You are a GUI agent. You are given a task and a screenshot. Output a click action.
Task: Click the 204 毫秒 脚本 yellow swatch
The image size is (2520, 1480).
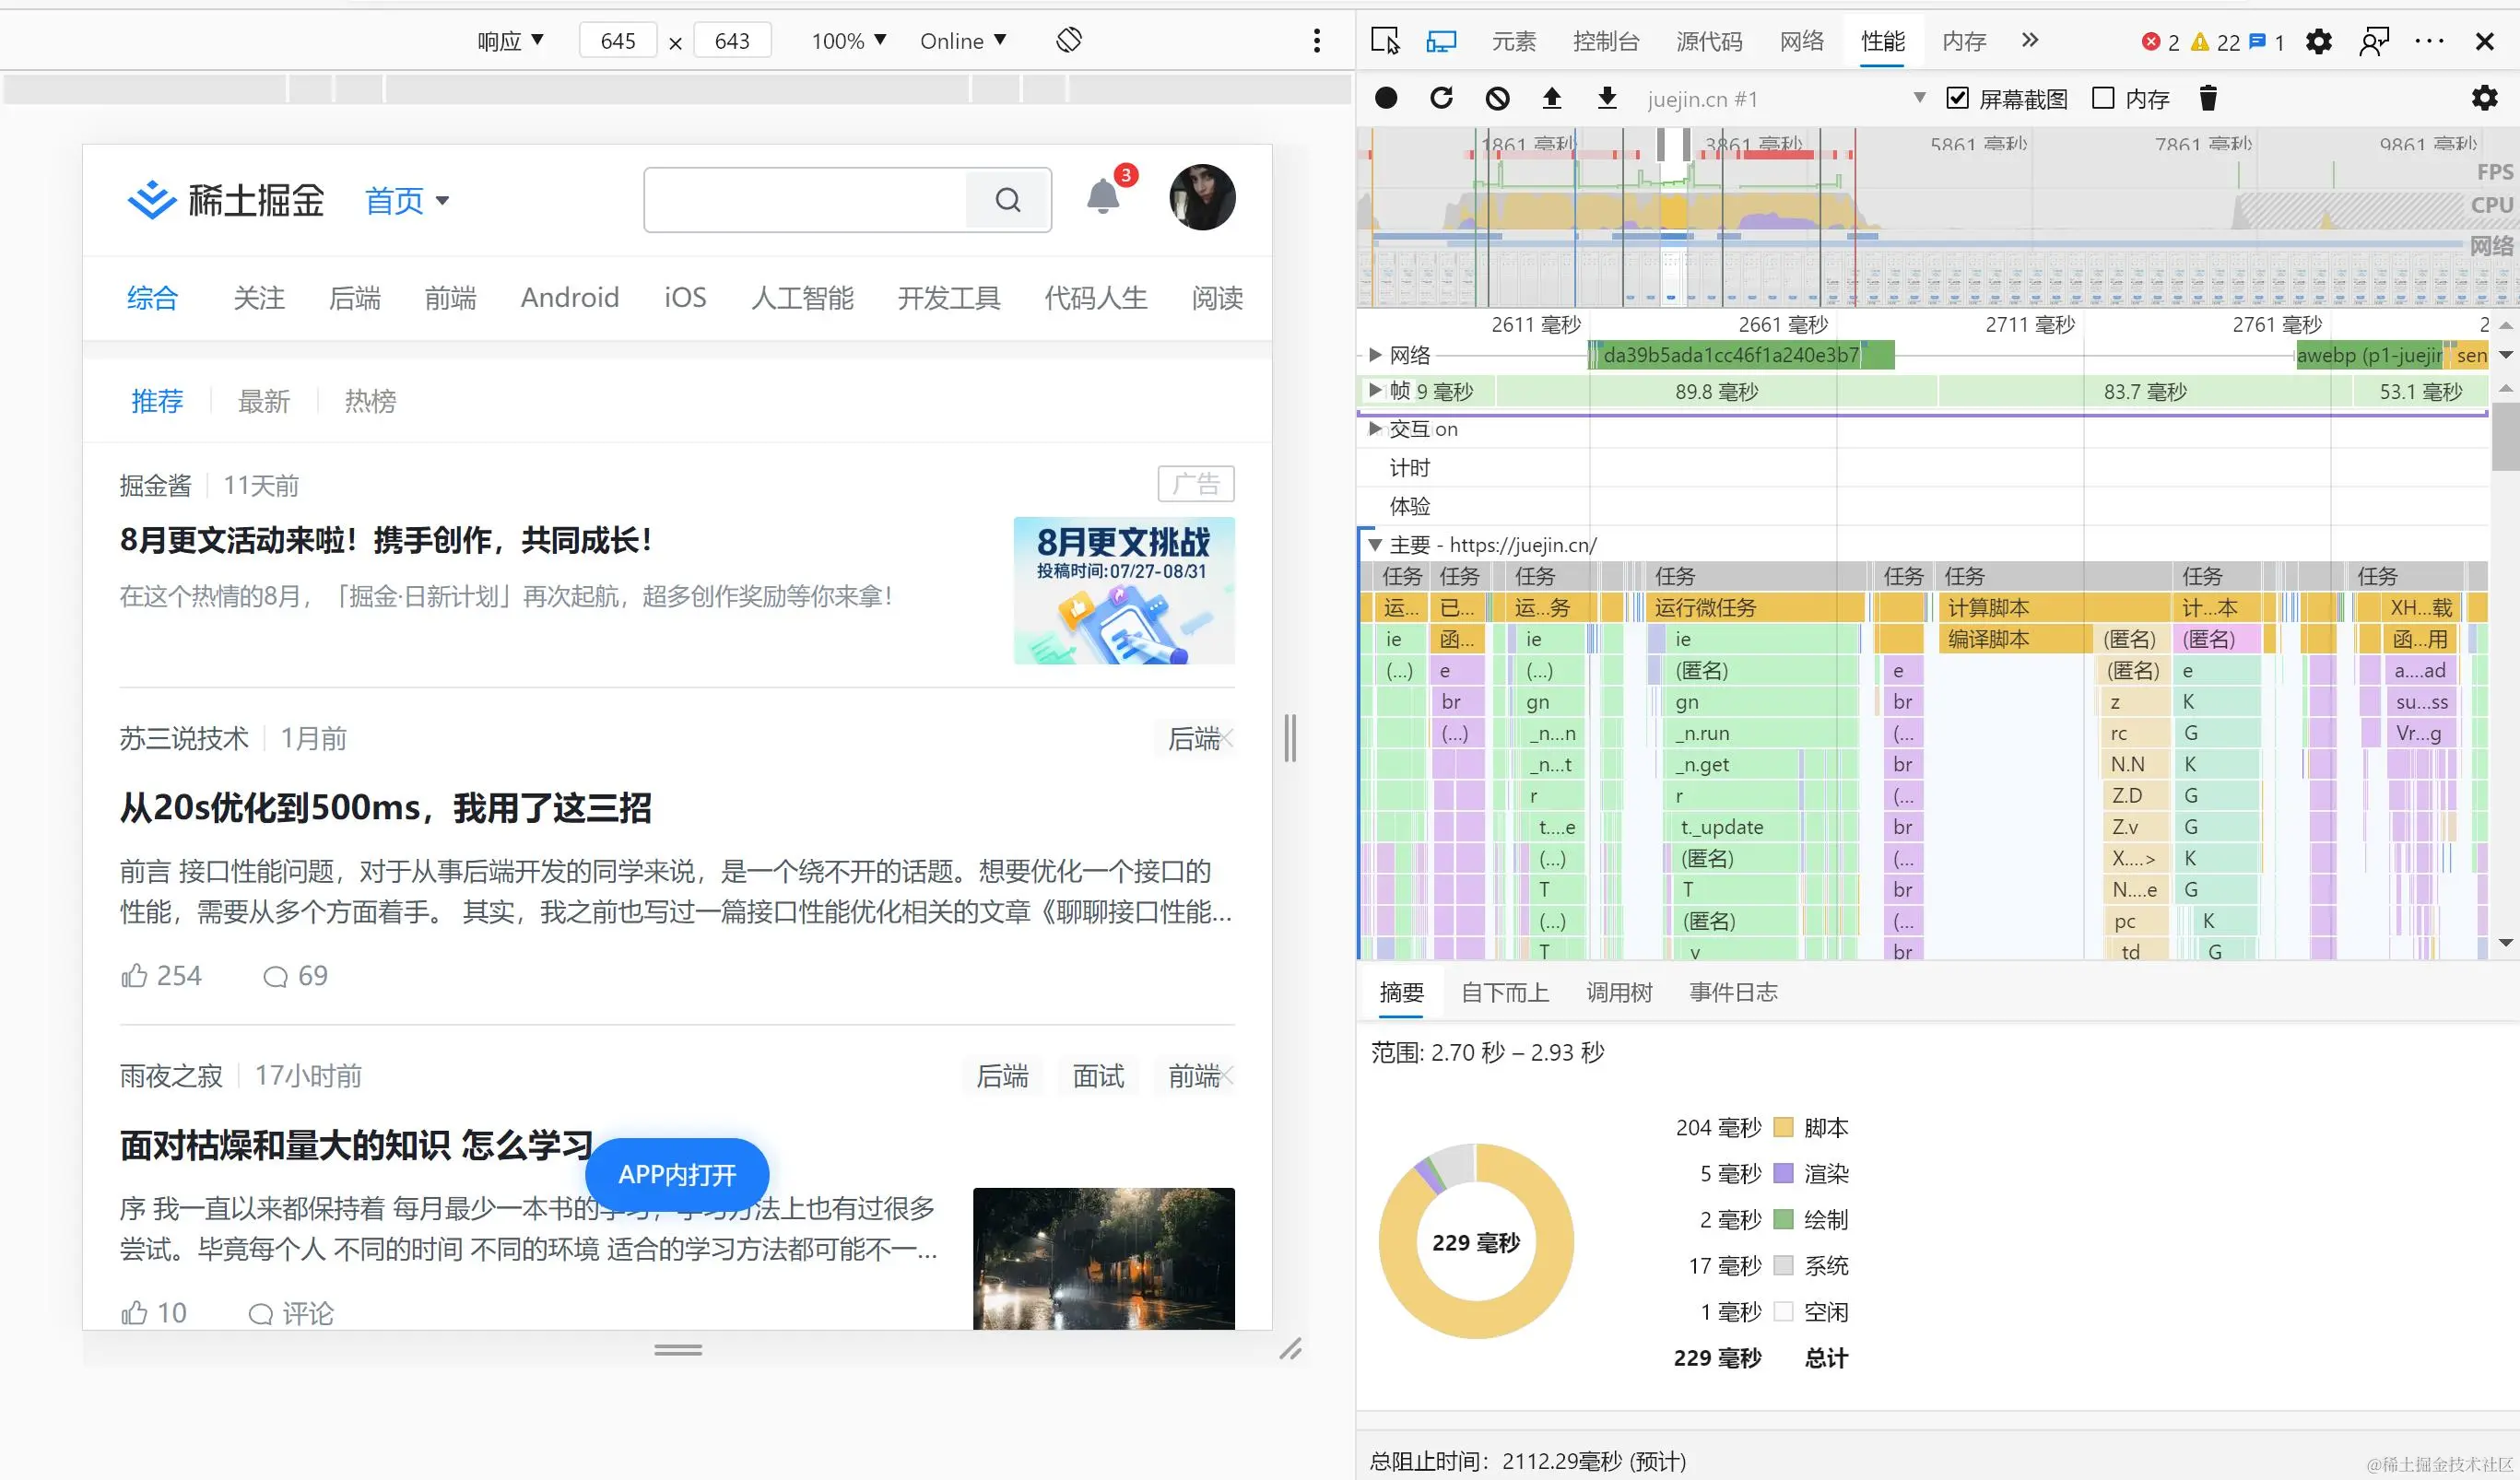pos(1782,1128)
